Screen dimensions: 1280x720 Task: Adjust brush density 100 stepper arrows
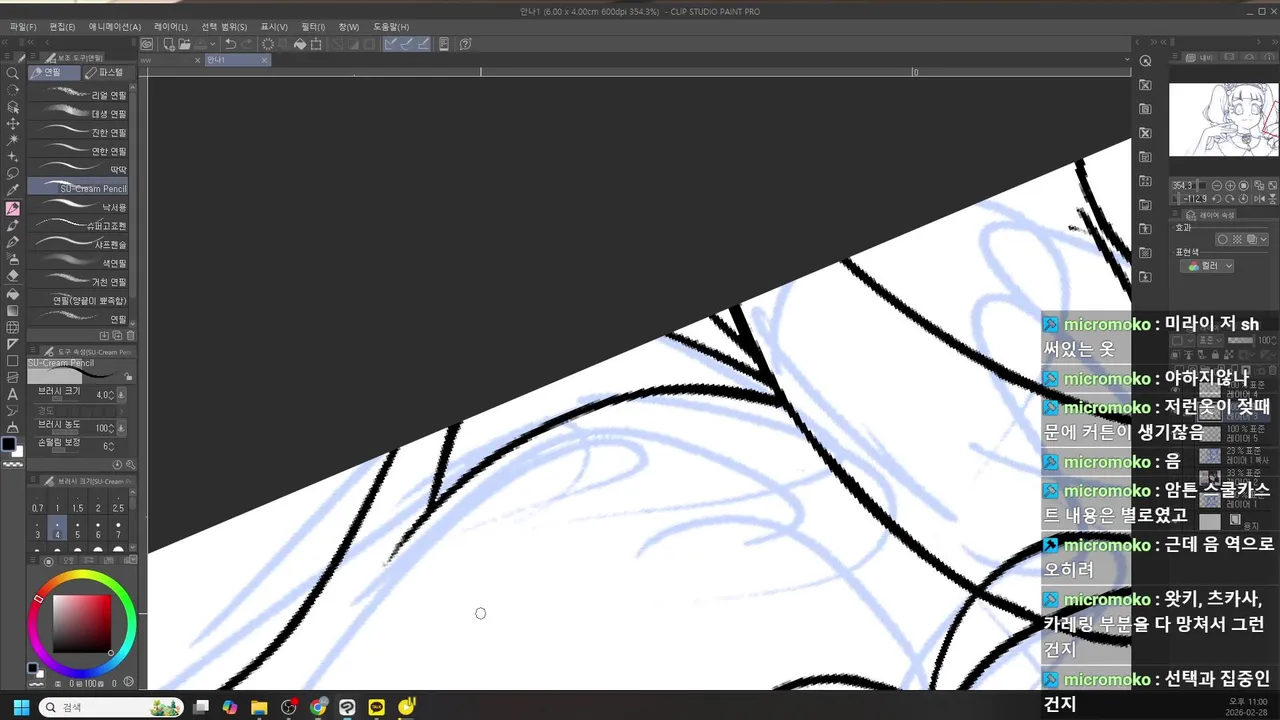113,428
